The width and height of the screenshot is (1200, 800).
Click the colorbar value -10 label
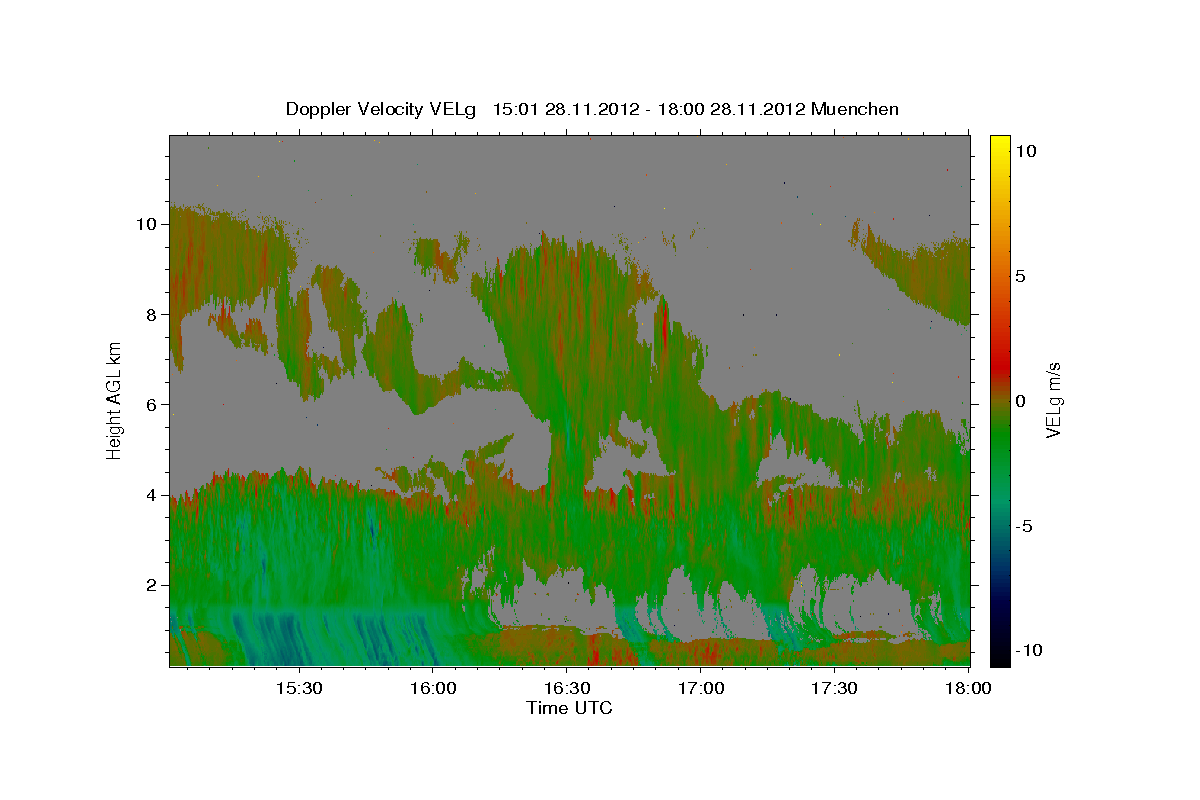(x=1027, y=650)
